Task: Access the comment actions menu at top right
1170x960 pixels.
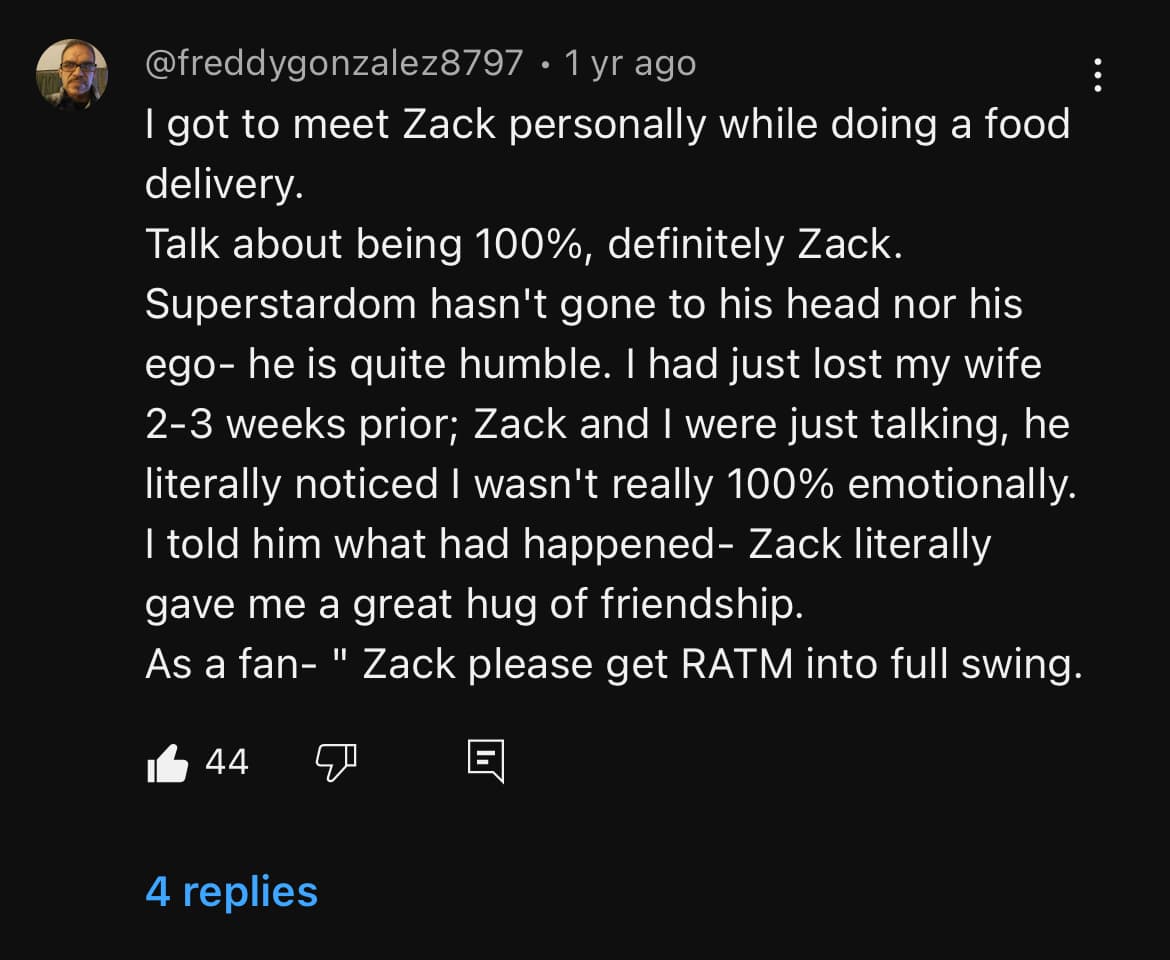Action: tap(1098, 72)
